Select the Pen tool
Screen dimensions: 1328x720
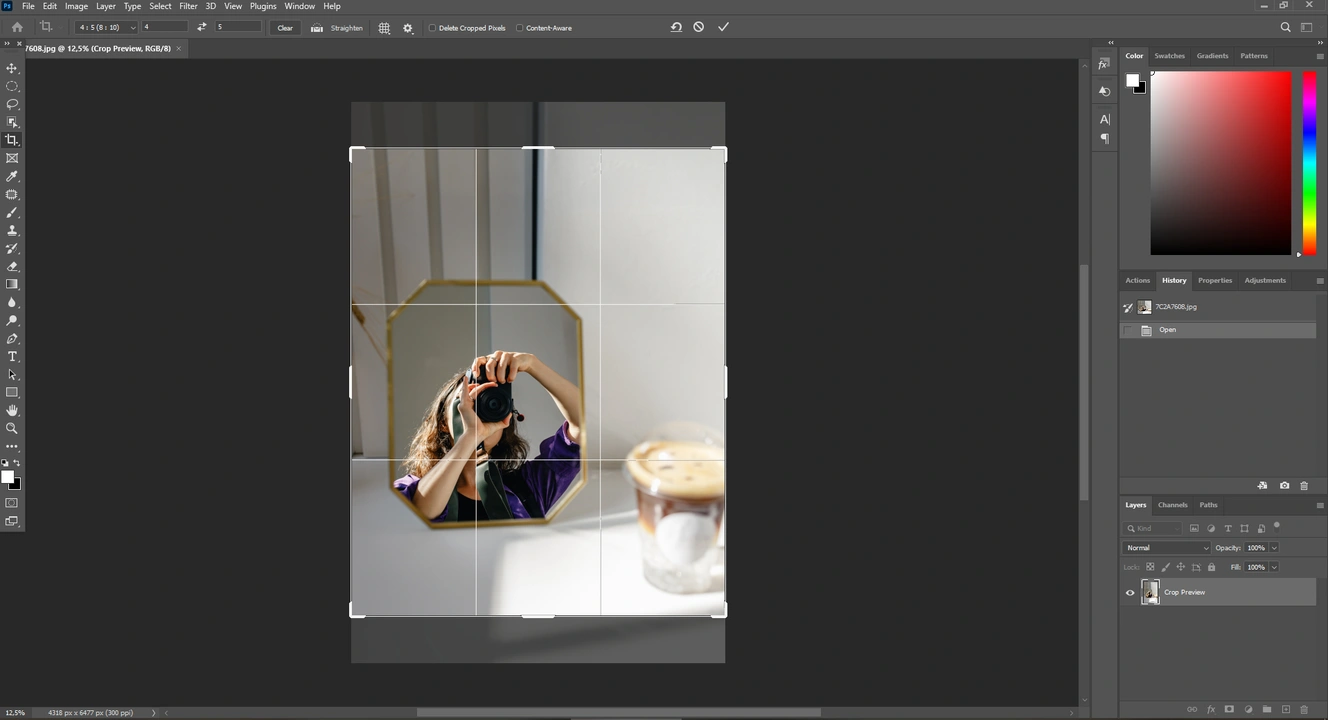tap(12, 338)
